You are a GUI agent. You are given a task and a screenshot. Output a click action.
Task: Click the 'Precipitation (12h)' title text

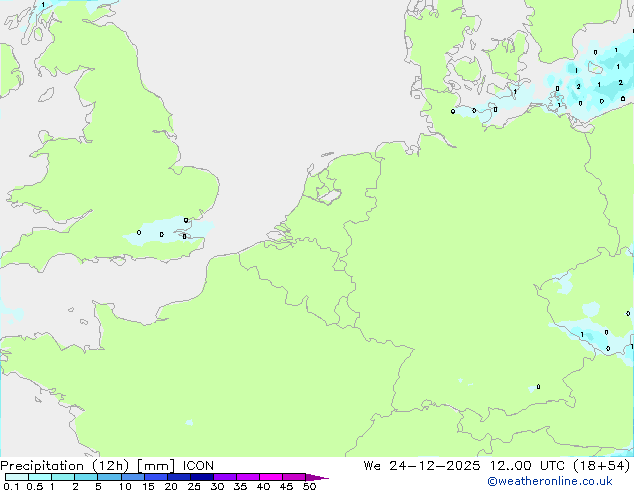[x=64, y=466]
